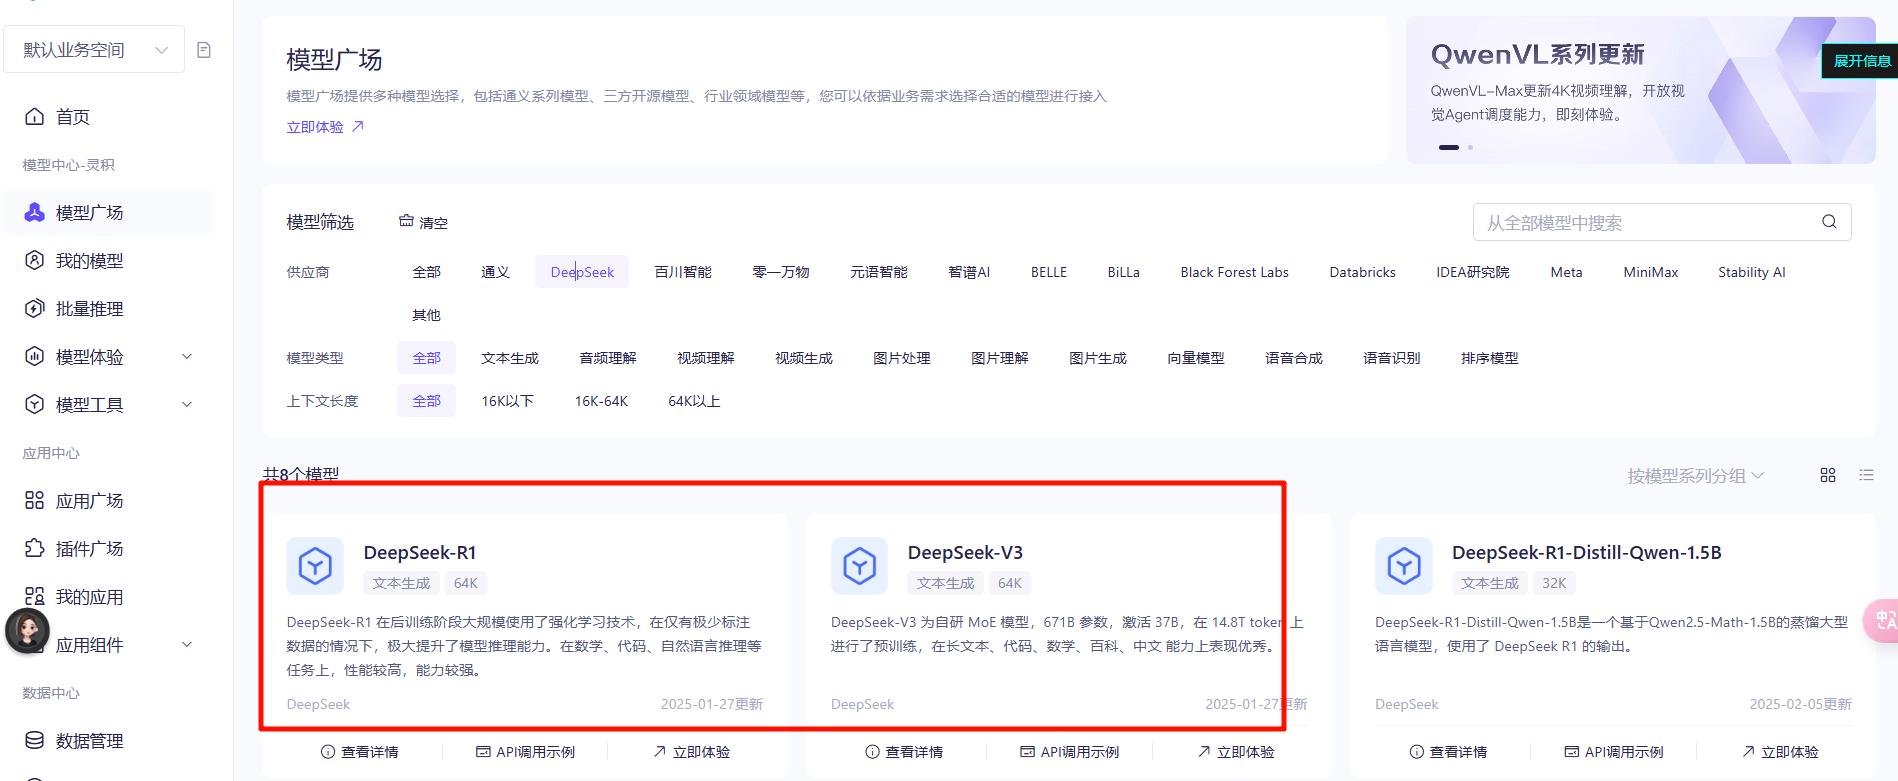
Task: Click the 模型广场 sidebar icon
Action: [x=34, y=212]
